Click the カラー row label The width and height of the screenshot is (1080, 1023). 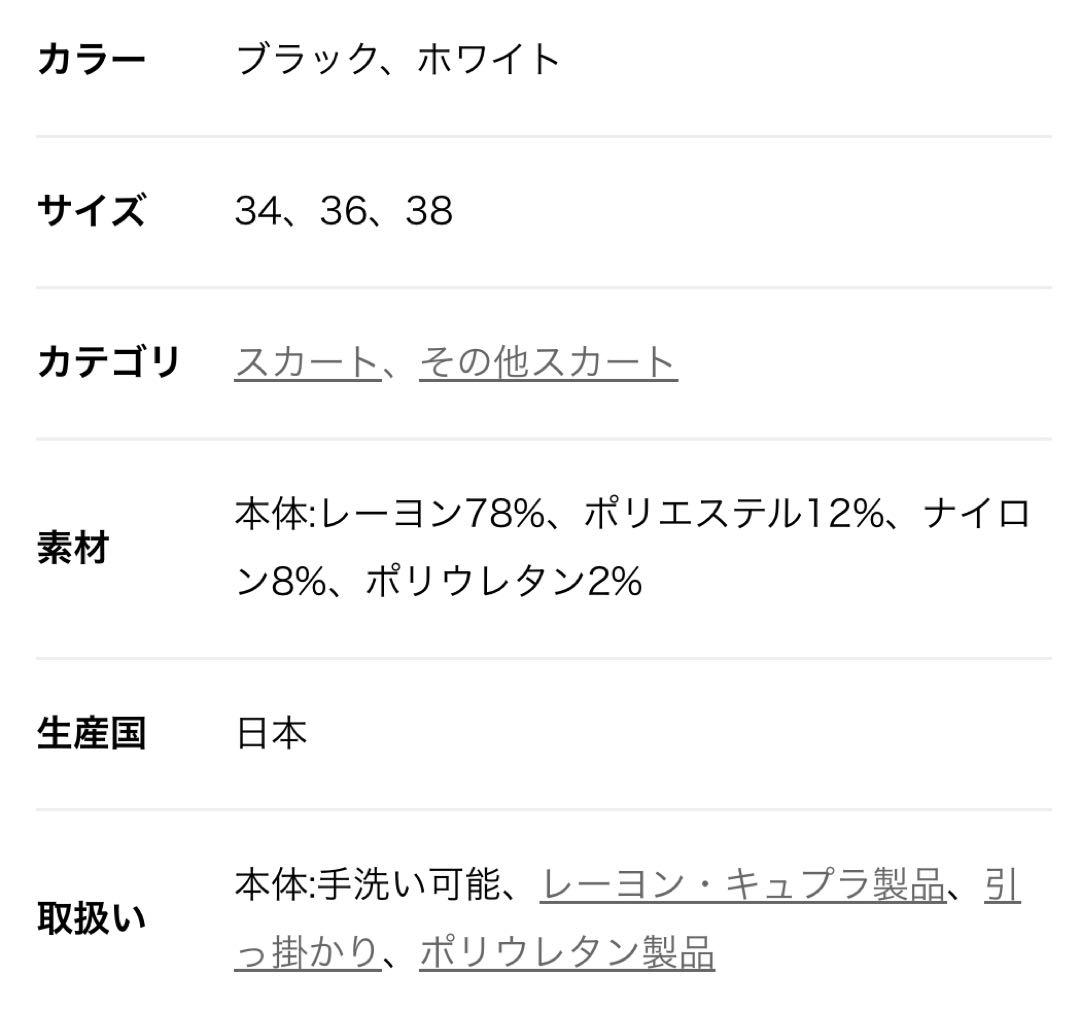click(92, 60)
